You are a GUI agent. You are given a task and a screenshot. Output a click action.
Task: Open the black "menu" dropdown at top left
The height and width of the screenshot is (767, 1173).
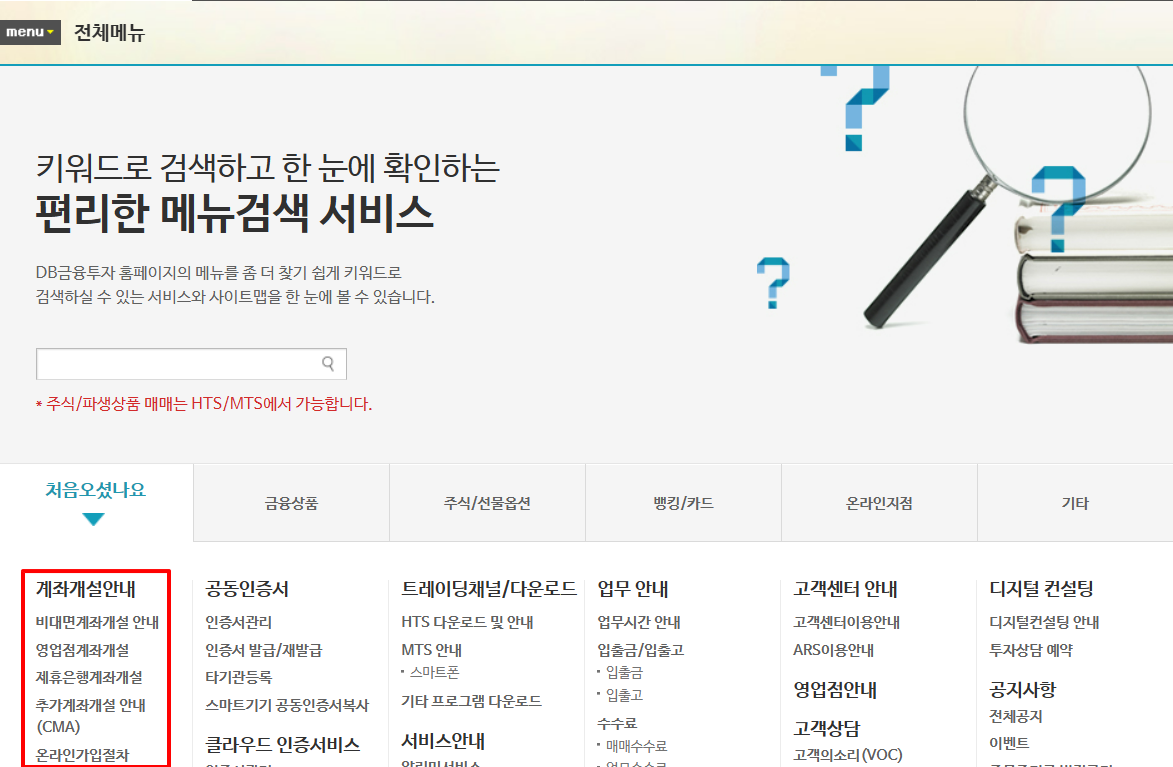point(30,31)
